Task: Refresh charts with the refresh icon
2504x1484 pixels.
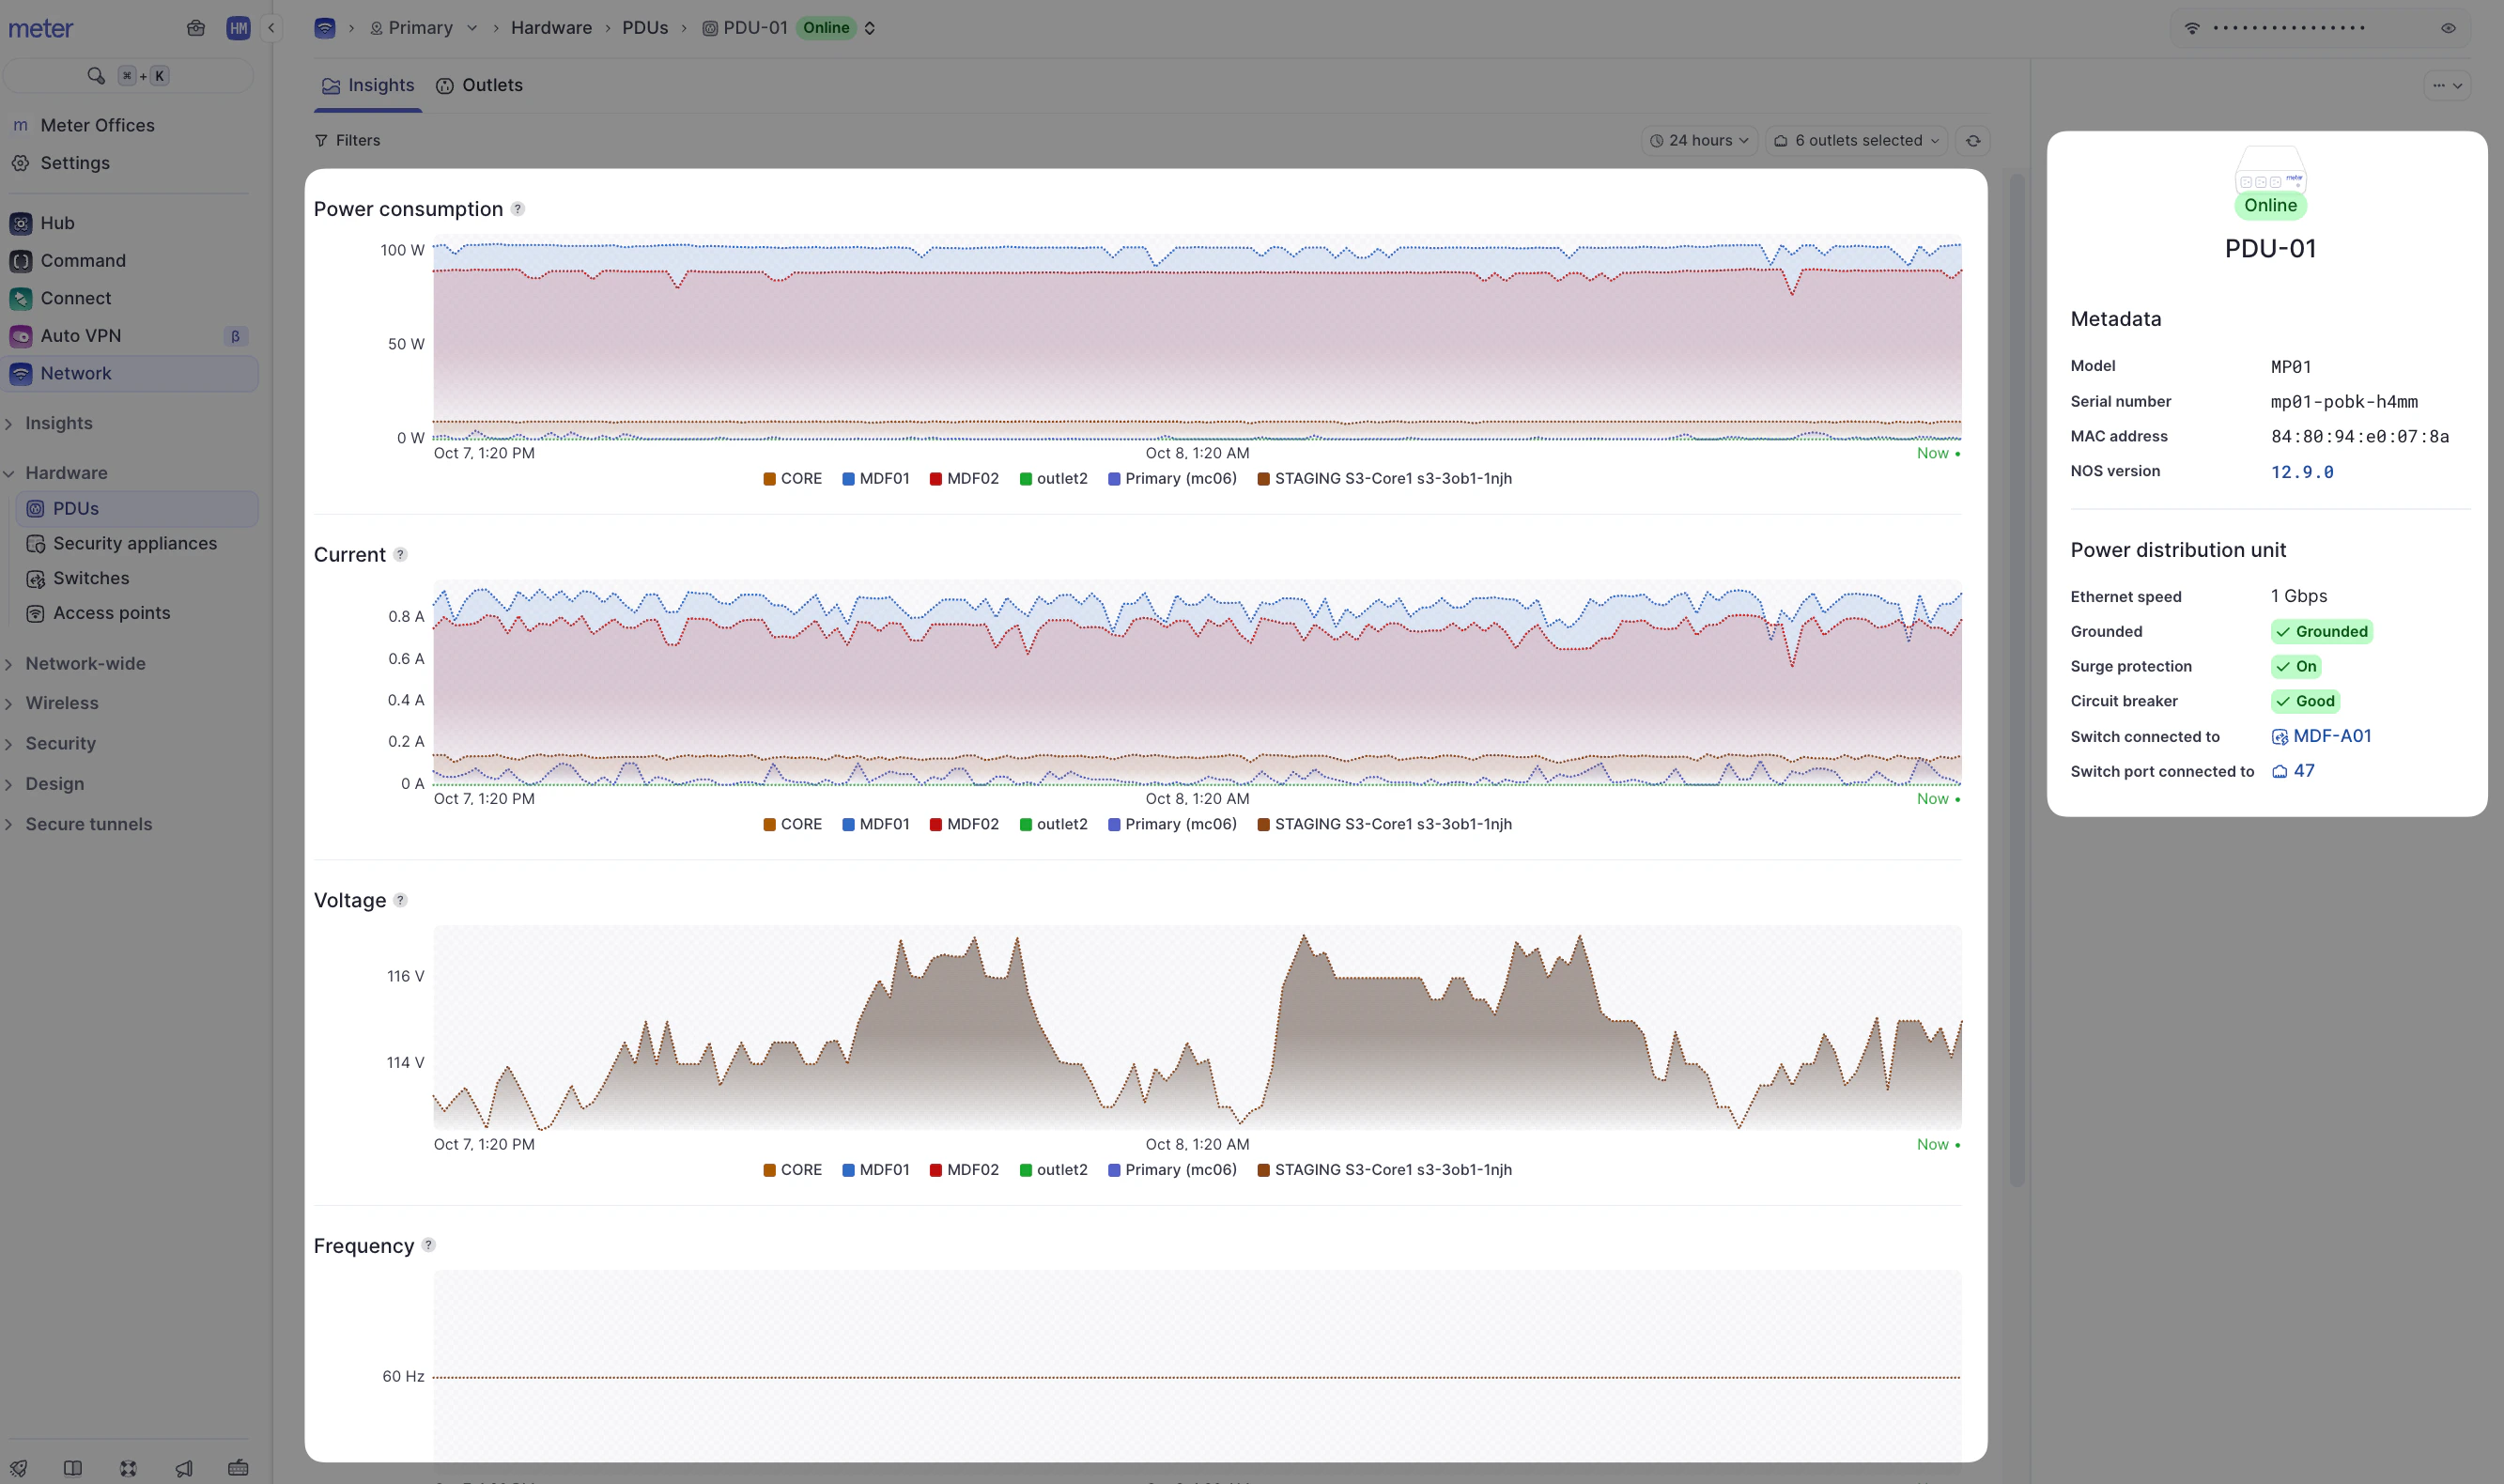Action: (1973, 140)
